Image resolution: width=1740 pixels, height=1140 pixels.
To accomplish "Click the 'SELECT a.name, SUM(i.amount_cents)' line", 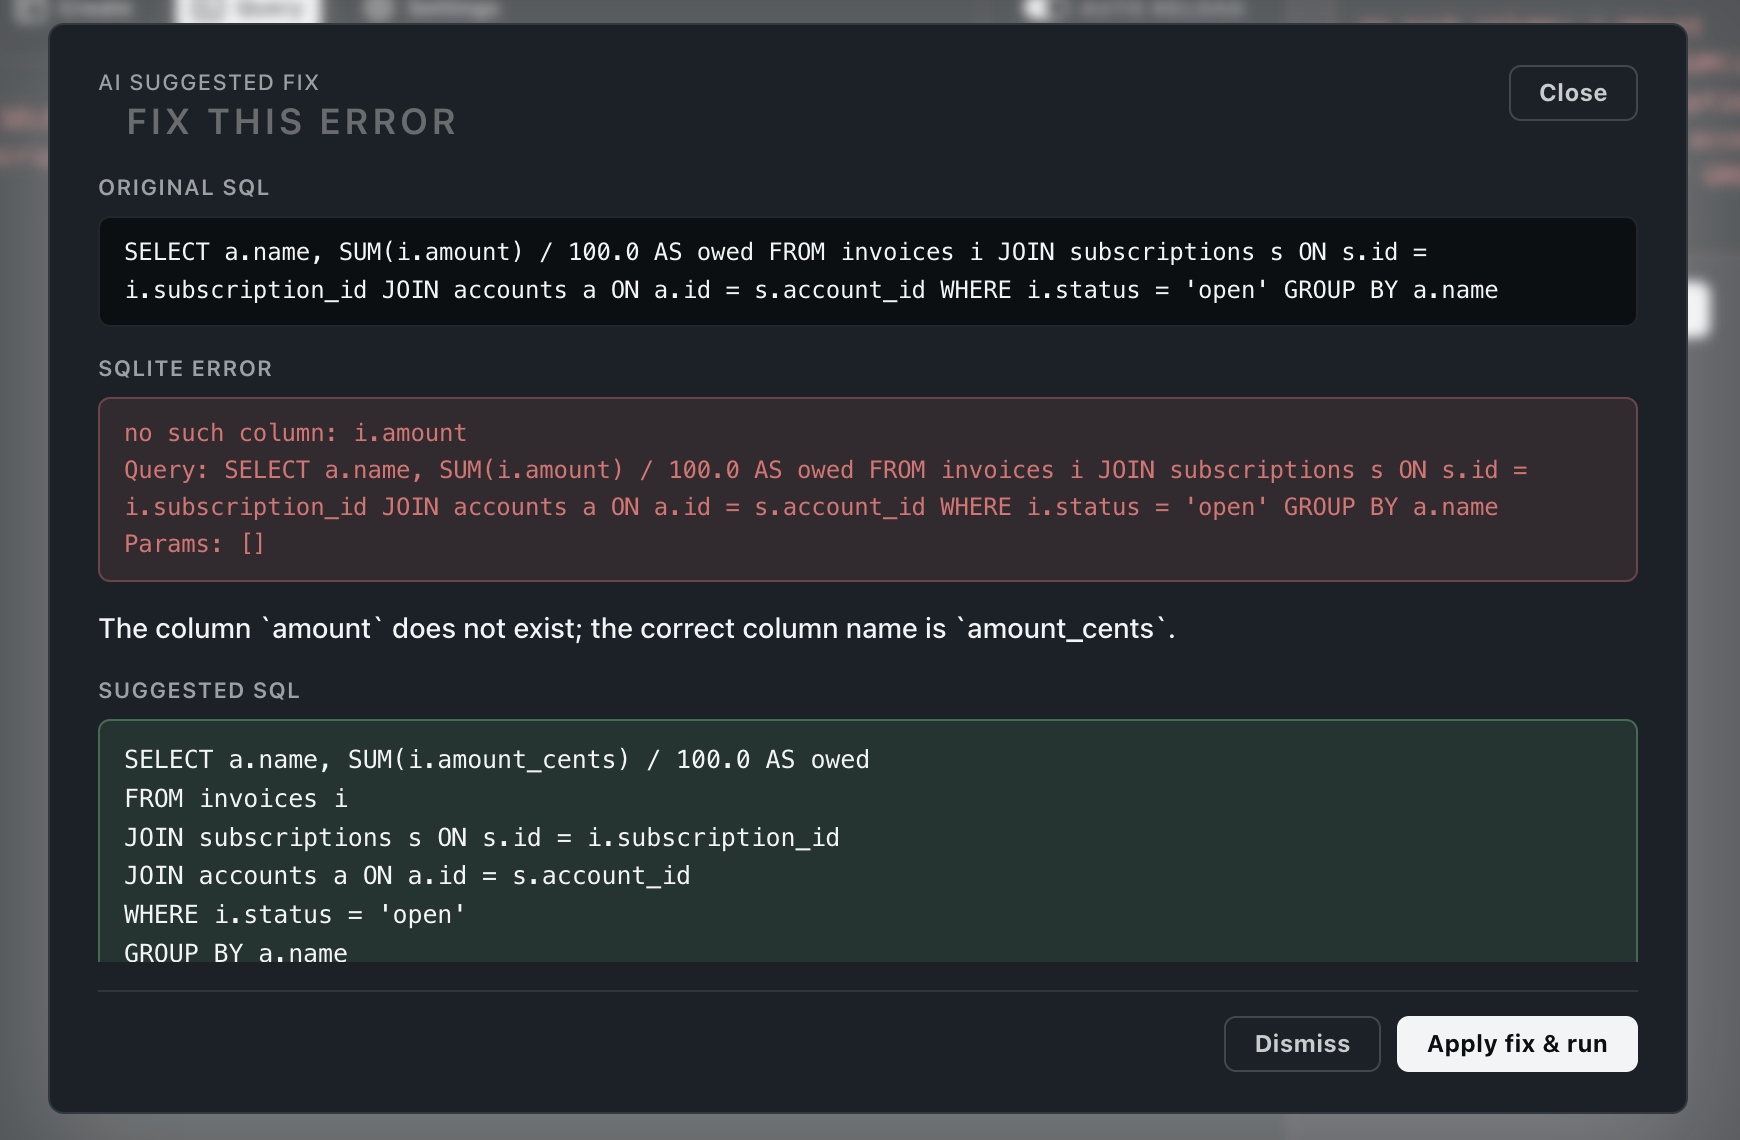I will [497, 760].
